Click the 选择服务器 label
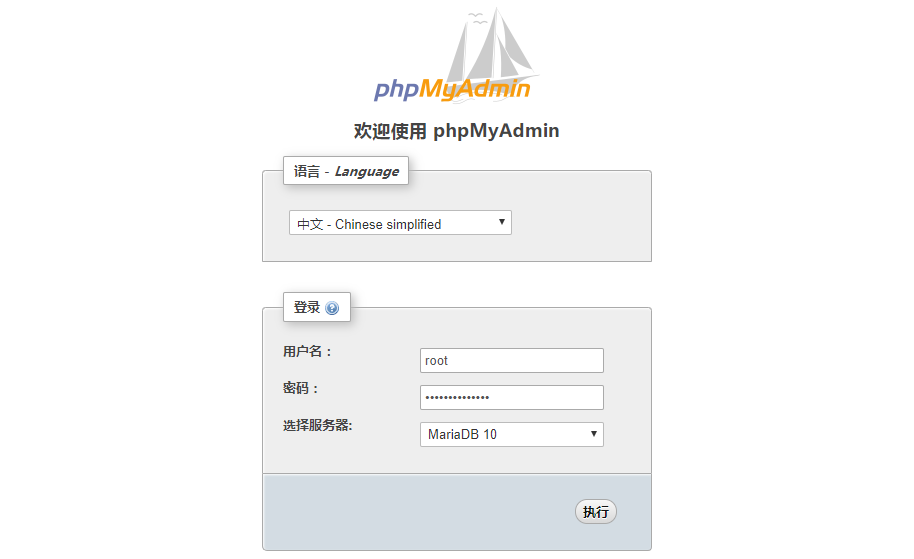Viewport: 914px width, 559px height. pos(317,425)
